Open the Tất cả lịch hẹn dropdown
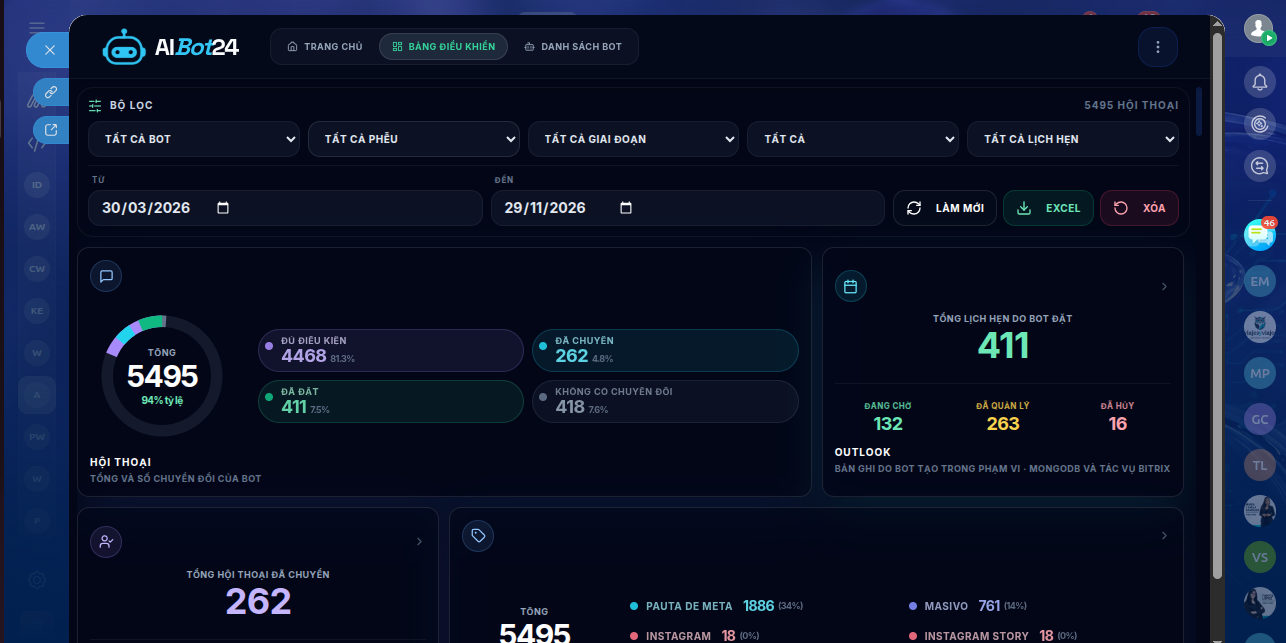This screenshot has width=1286, height=643. [x=1072, y=139]
